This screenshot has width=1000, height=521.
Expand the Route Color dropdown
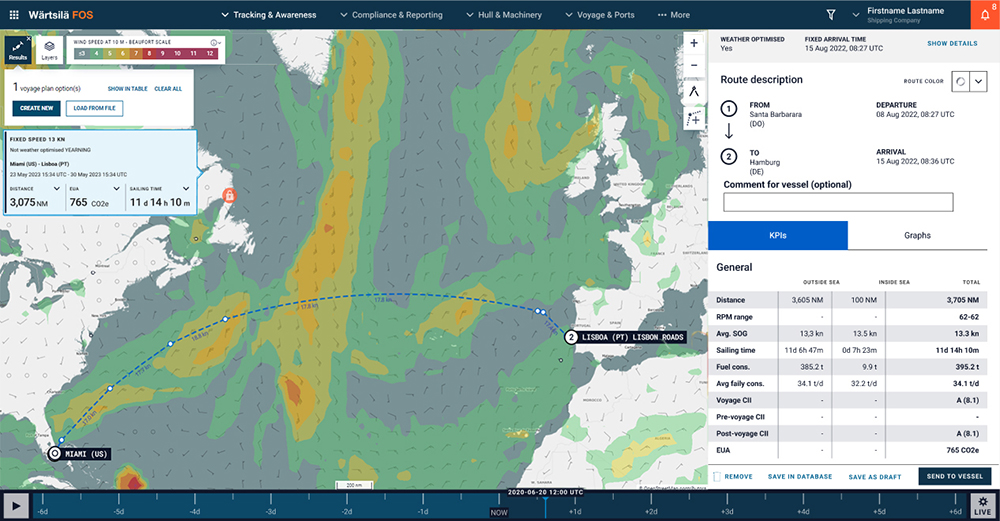(x=980, y=82)
